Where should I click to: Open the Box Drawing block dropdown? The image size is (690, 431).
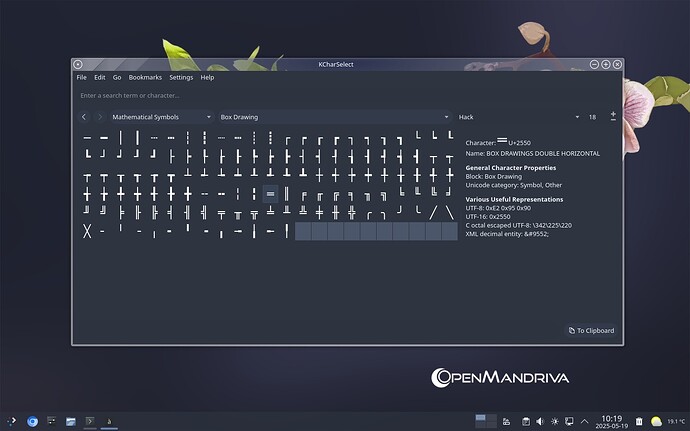pyautogui.click(x=335, y=117)
